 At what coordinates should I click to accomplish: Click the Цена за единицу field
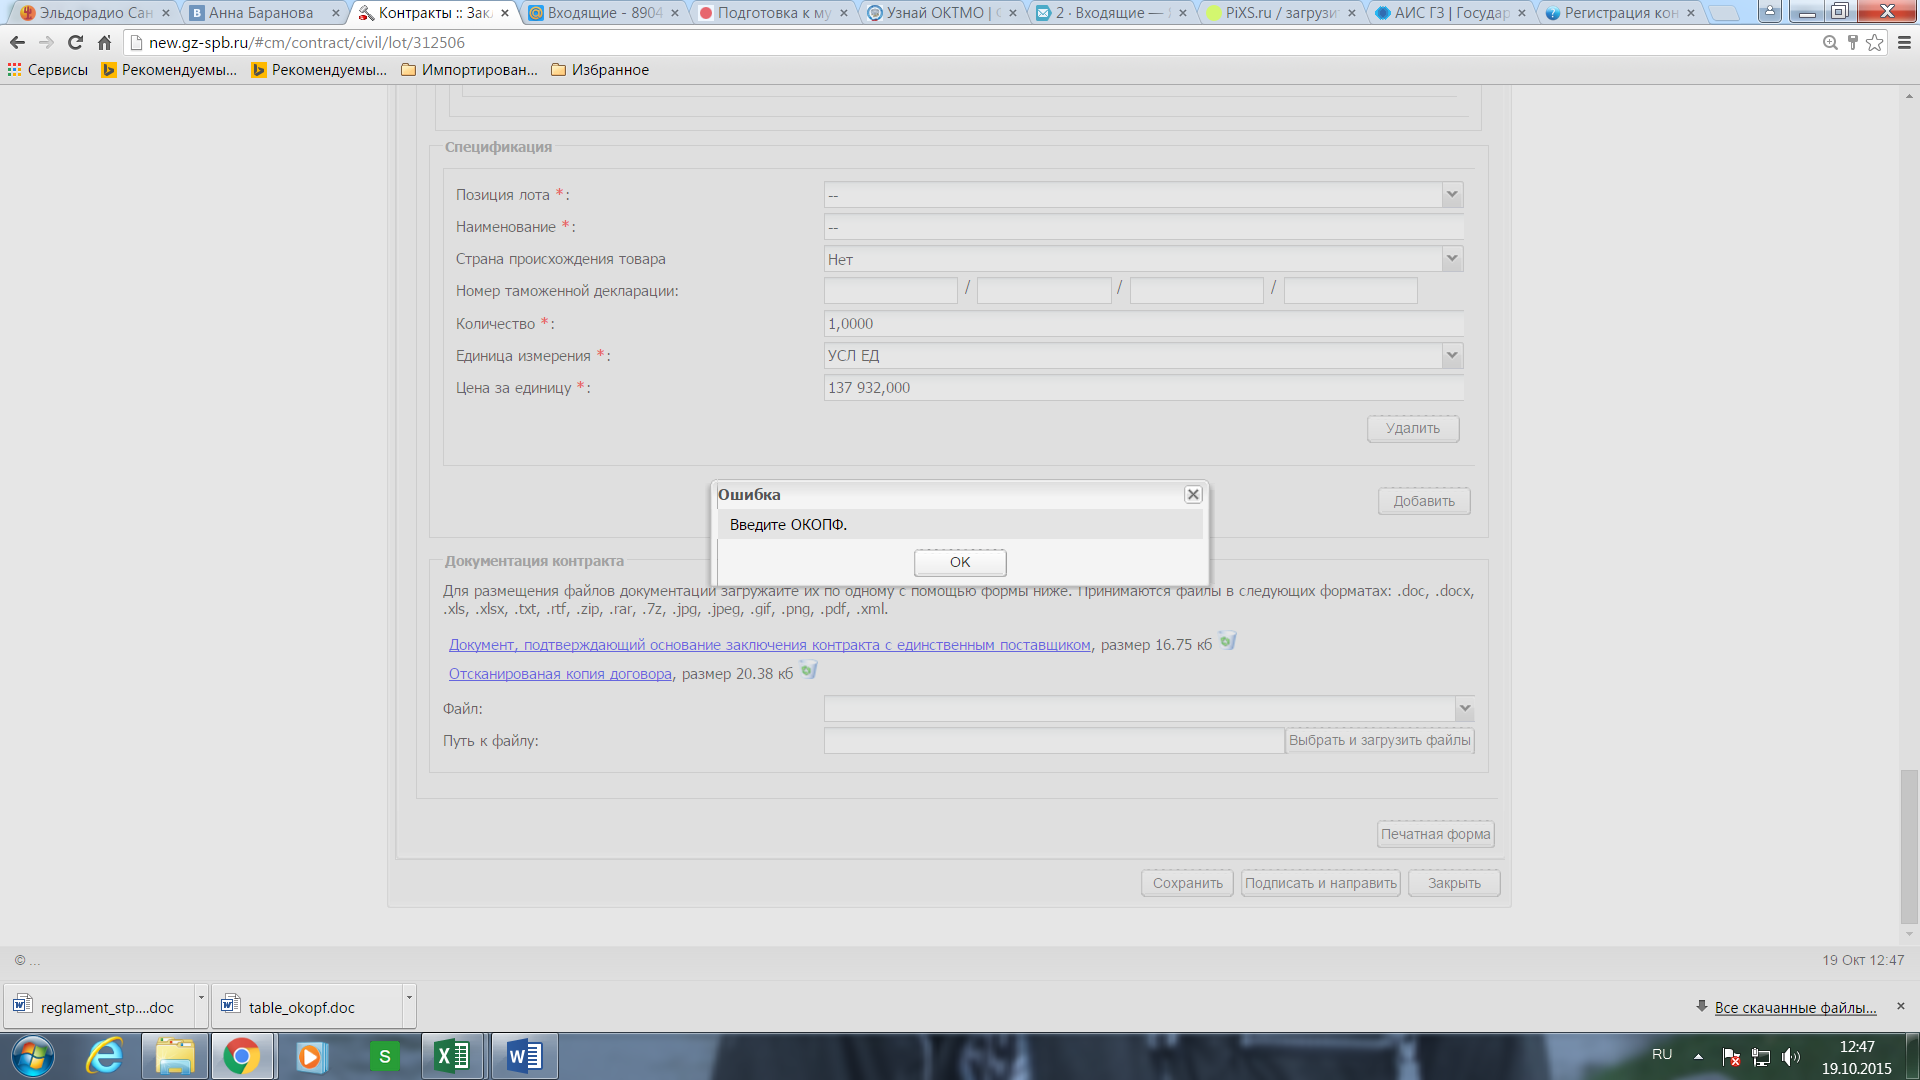pyautogui.click(x=1143, y=387)
